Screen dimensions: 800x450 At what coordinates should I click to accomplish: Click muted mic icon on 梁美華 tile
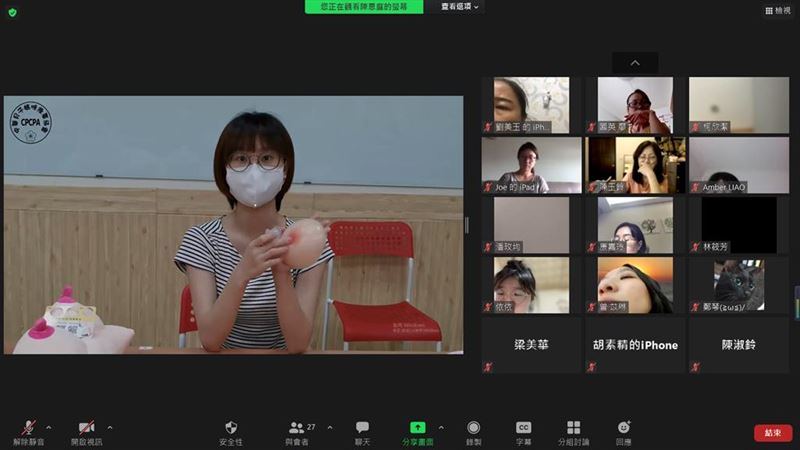488,367
